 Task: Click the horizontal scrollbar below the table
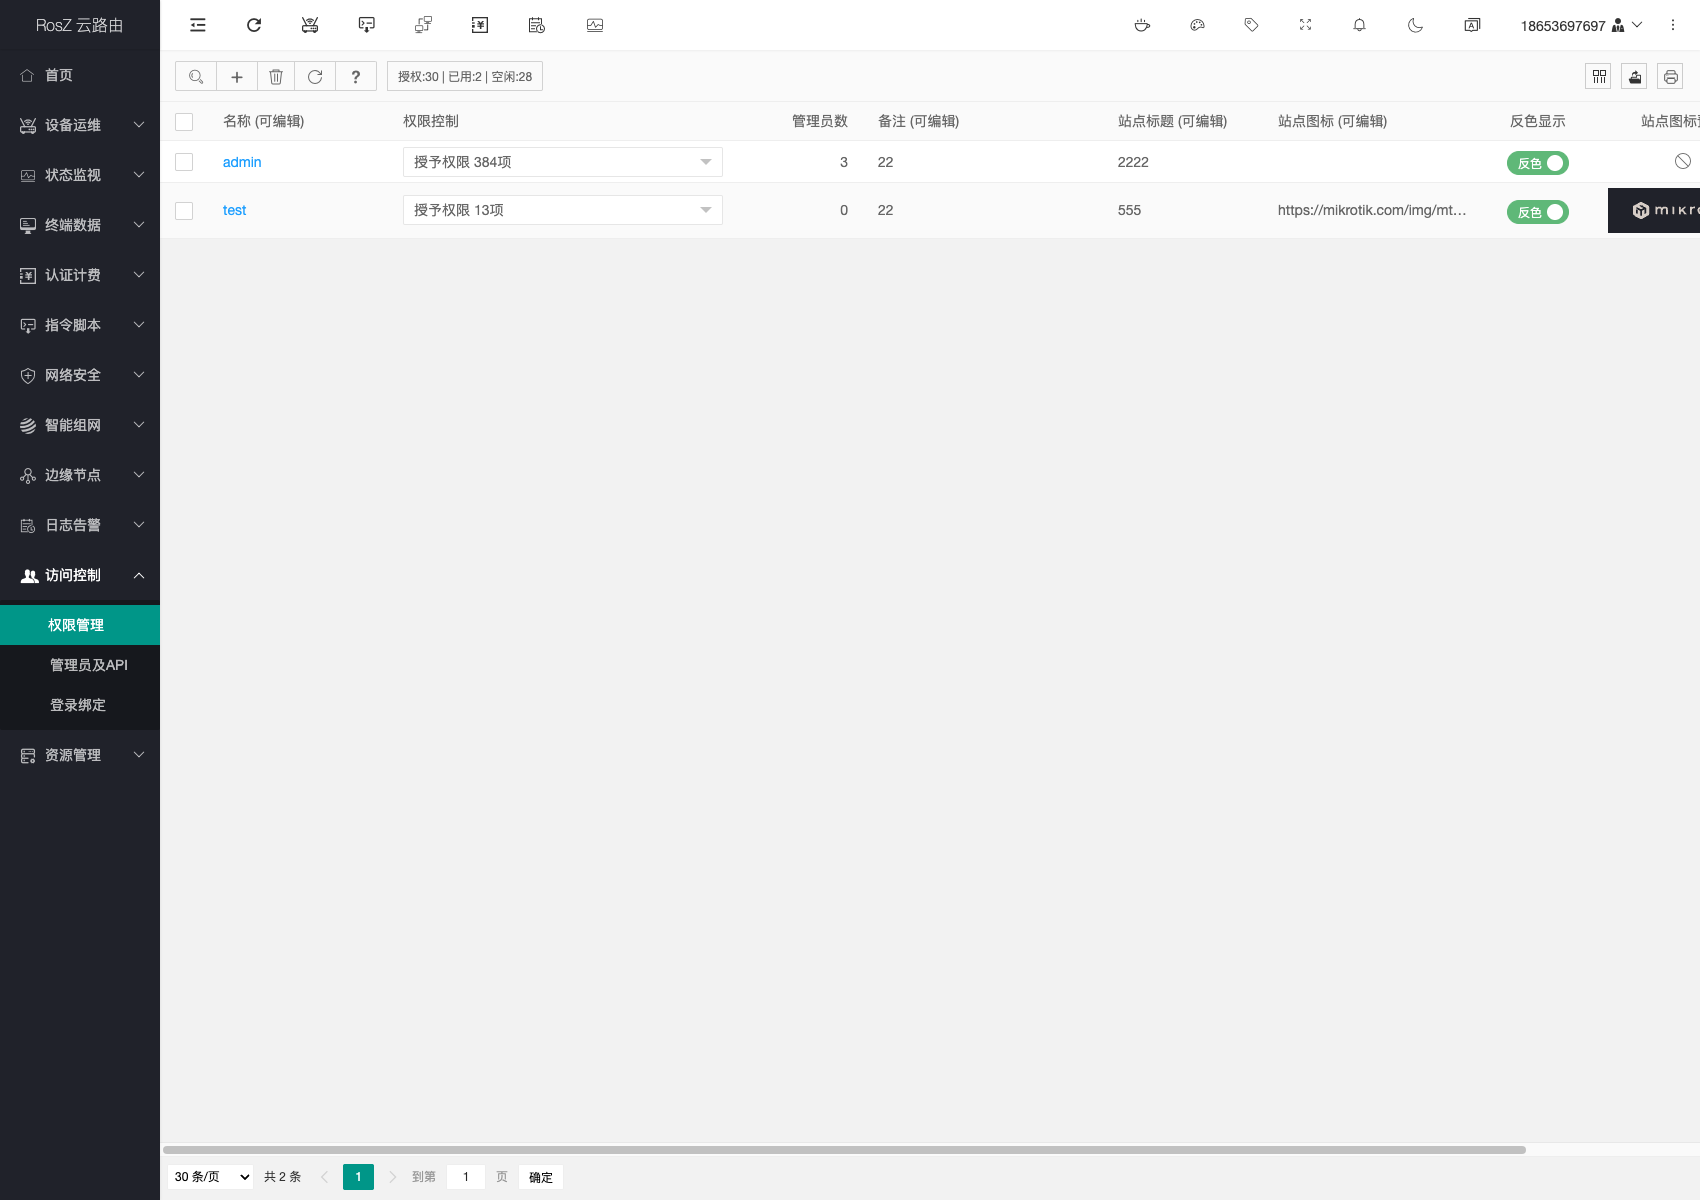coord(844,1150)
